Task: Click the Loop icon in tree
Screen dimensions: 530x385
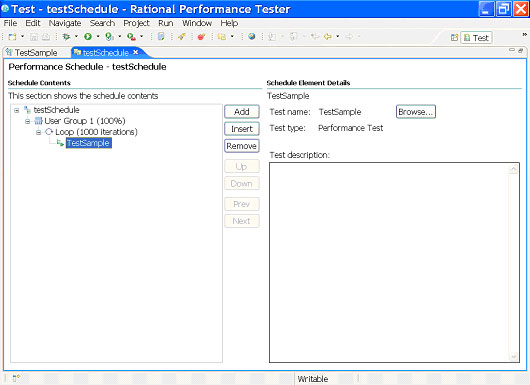Action: (x=49, y=132)
